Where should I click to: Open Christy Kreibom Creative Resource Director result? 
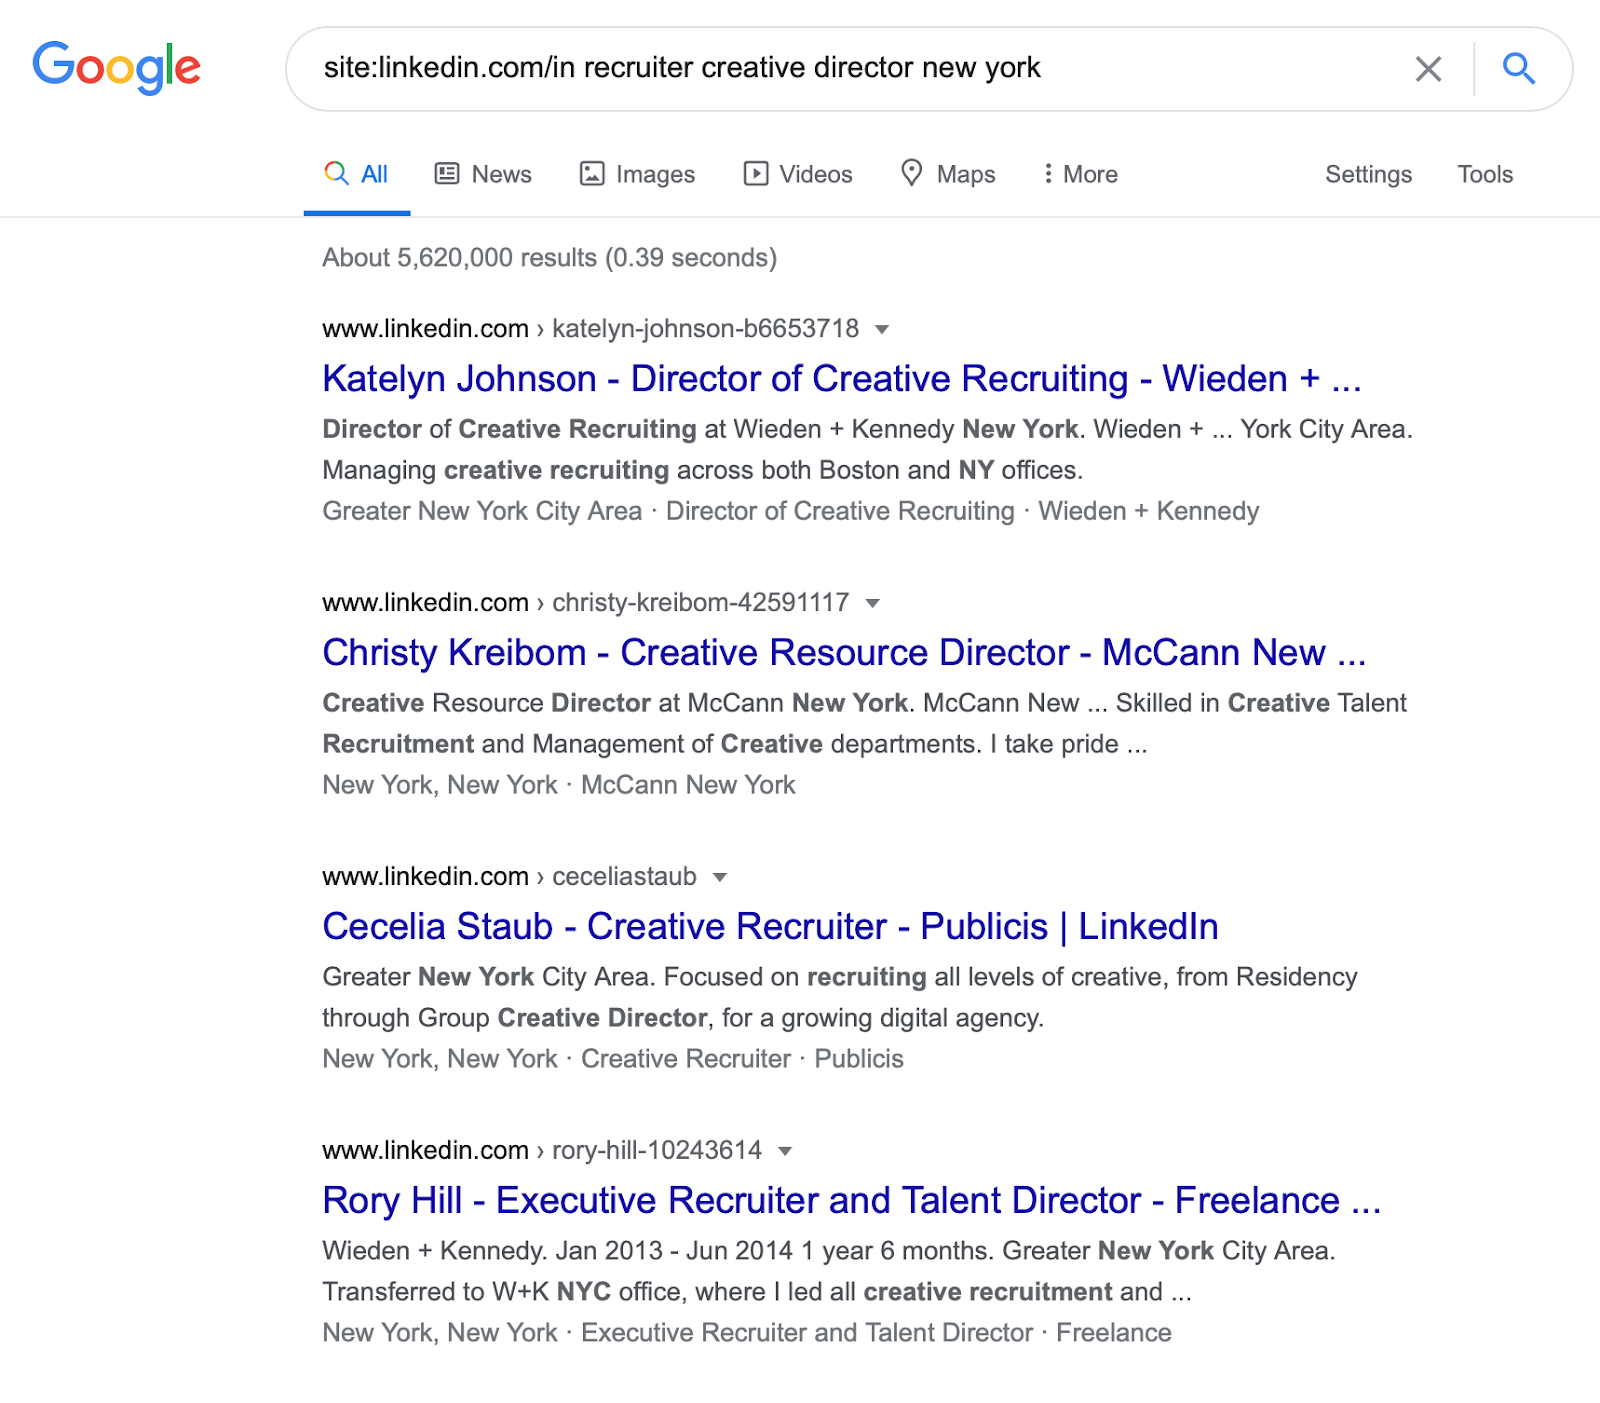pos(844,653)
